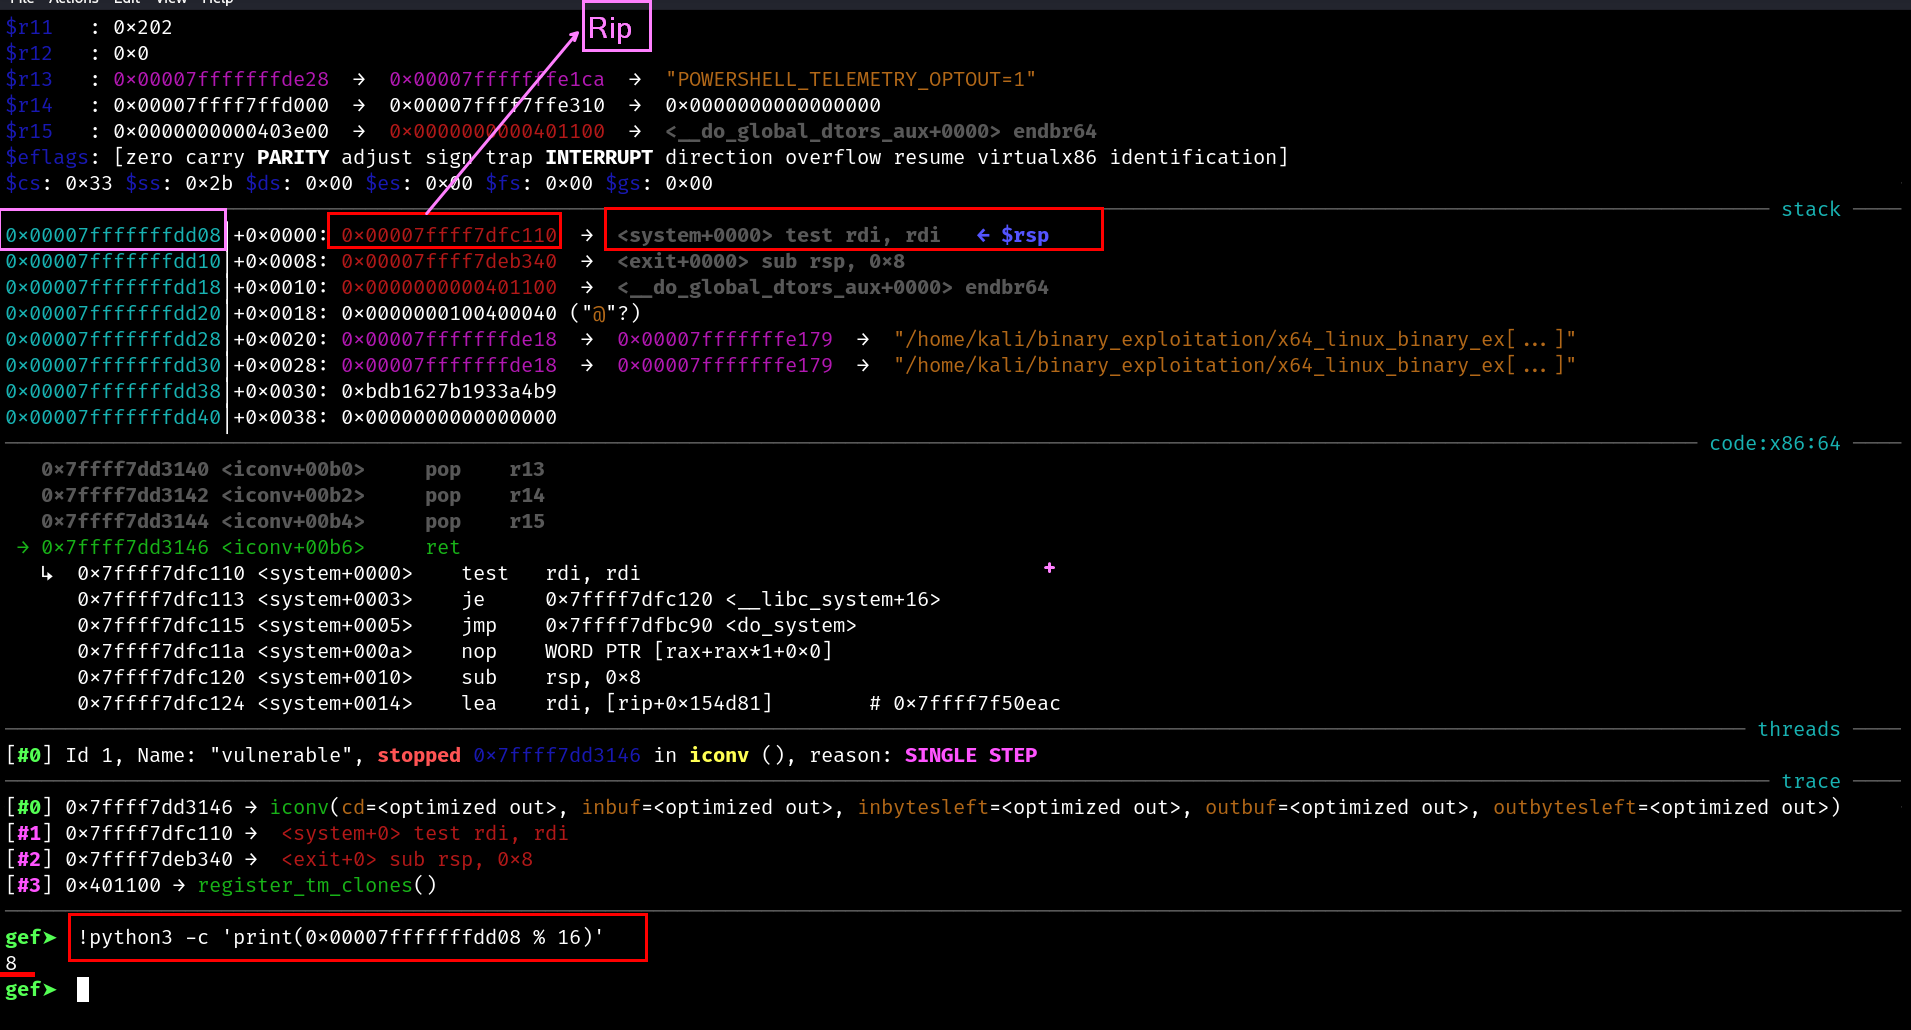Screen dimensions: 1911x1030
Task: Click the green arrow beside ret instruction
Action: click(22, 547)
